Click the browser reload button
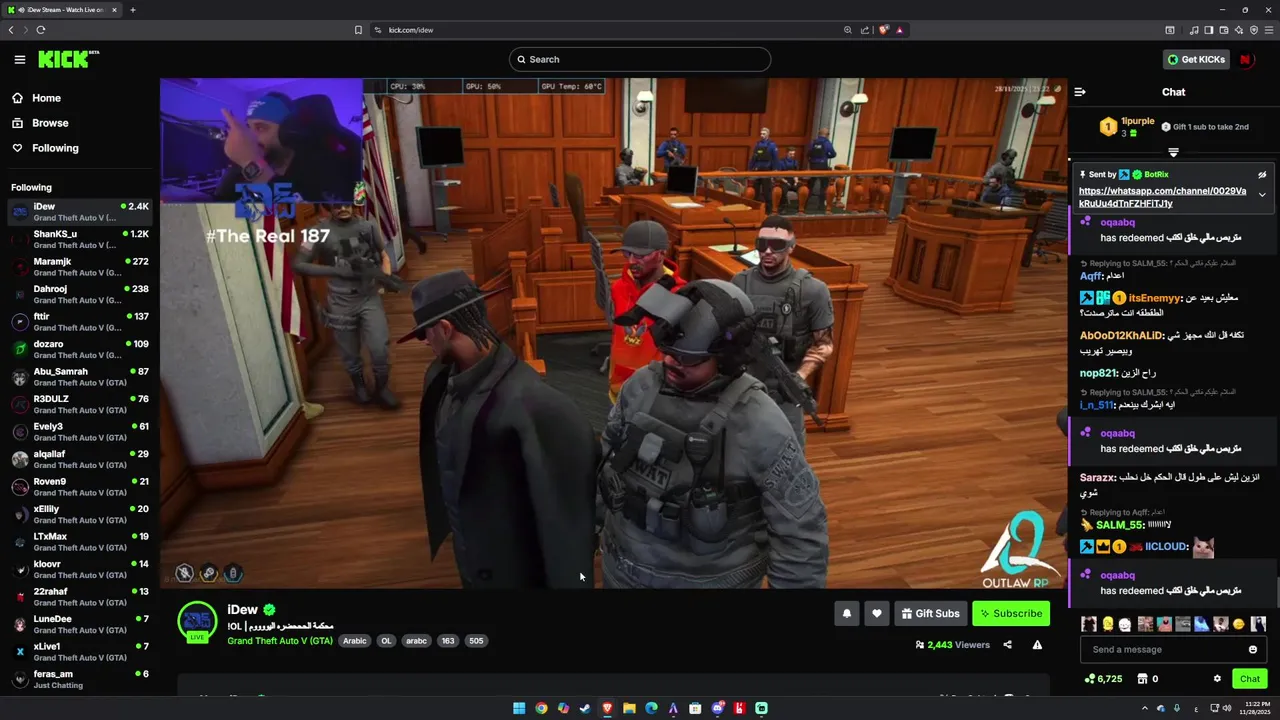 (41, 30)
